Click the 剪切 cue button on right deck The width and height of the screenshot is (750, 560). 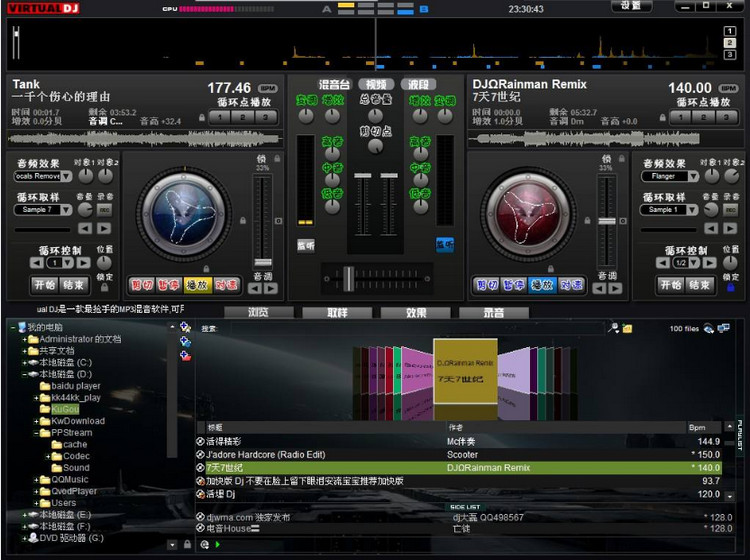(486, 285)
